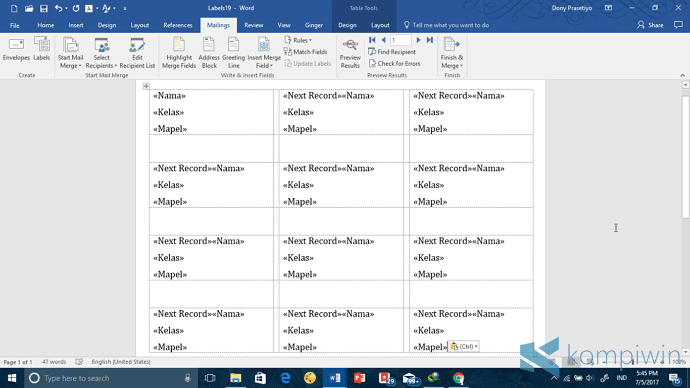Switch to the Home tab
Viewport: 690px width, 388px height.
tap(46, 25)
